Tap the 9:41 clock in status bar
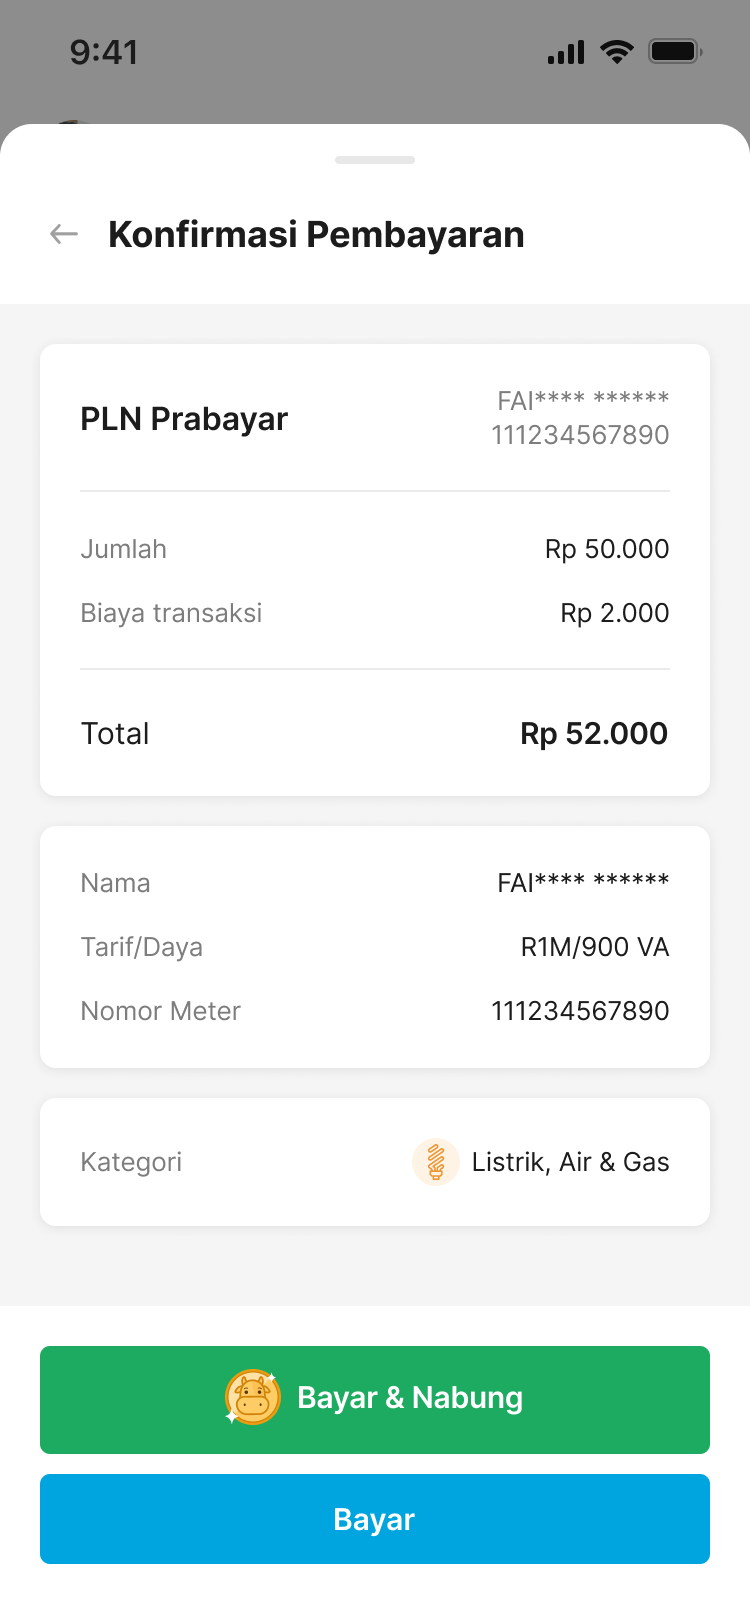Screen dimensions: 750x1624 [104, 52]
